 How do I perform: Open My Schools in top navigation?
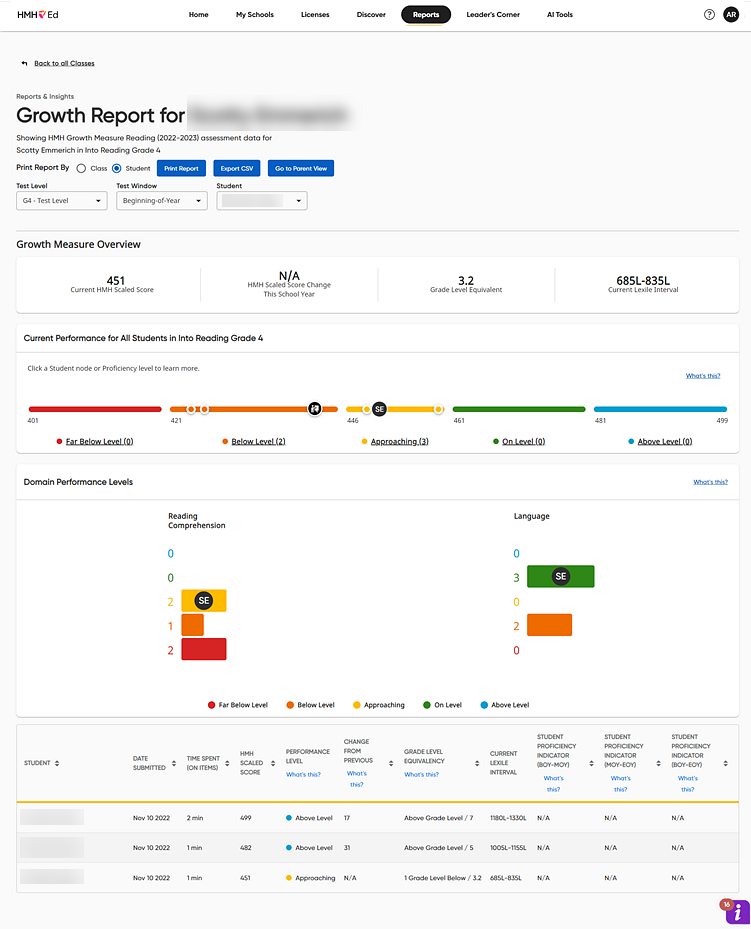(x=255, y=15)
